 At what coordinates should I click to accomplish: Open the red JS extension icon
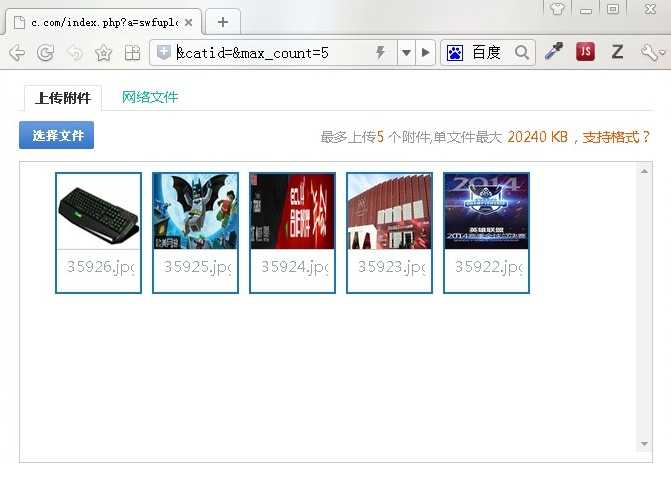click(585, 52)
